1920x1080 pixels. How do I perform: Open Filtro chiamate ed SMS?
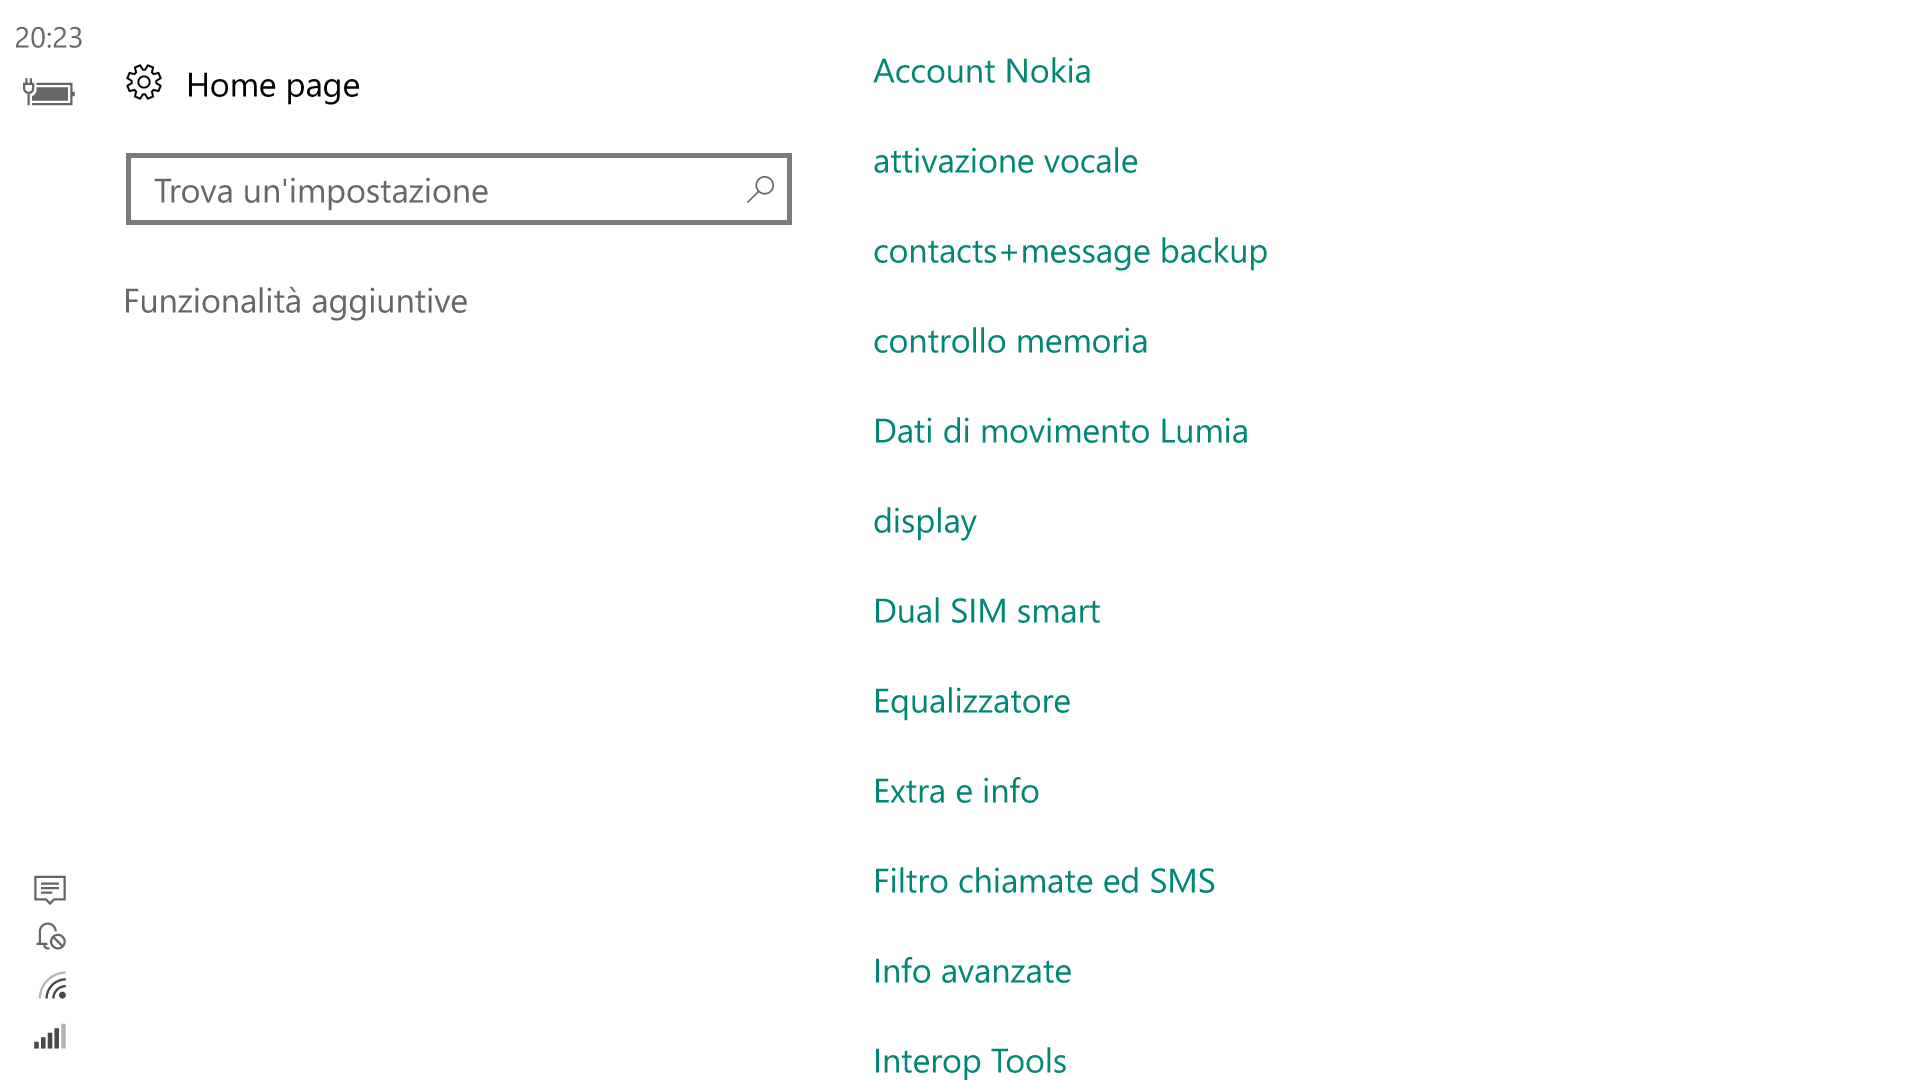click(x=1044, y=881)
